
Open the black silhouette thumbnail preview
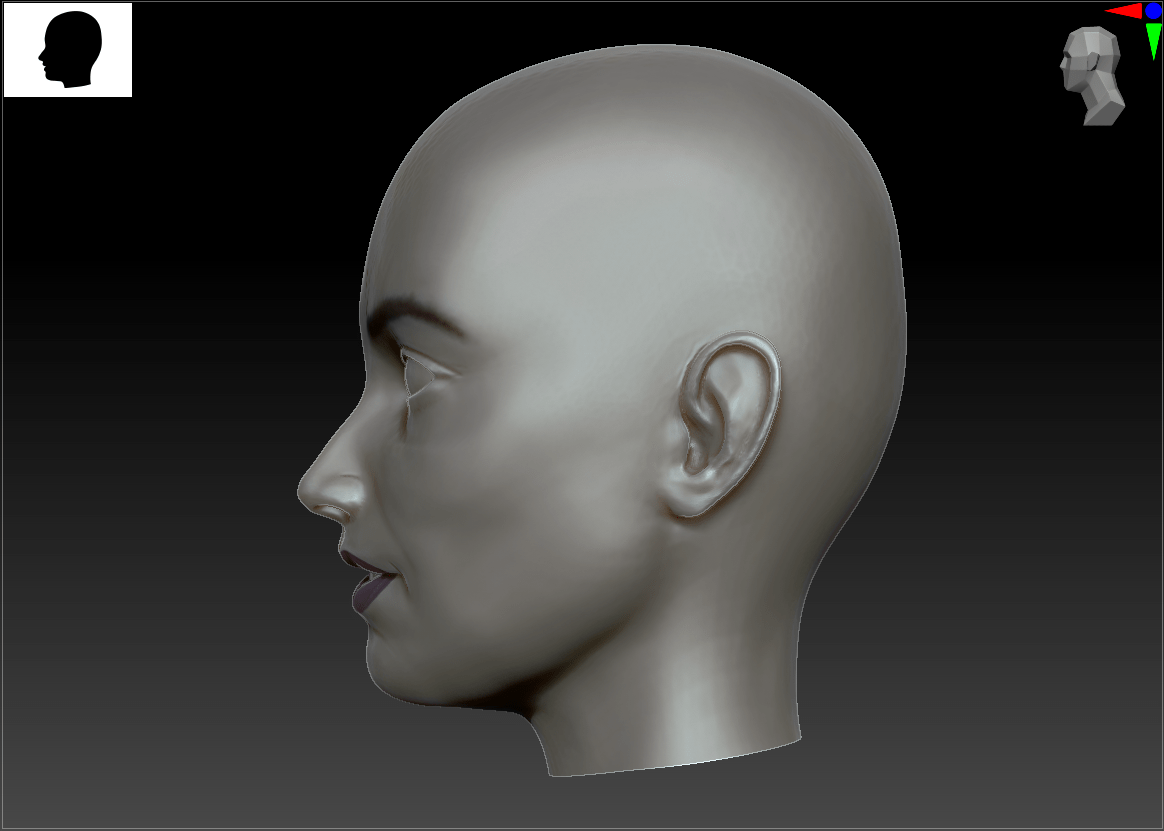click(x=68, y=50)
